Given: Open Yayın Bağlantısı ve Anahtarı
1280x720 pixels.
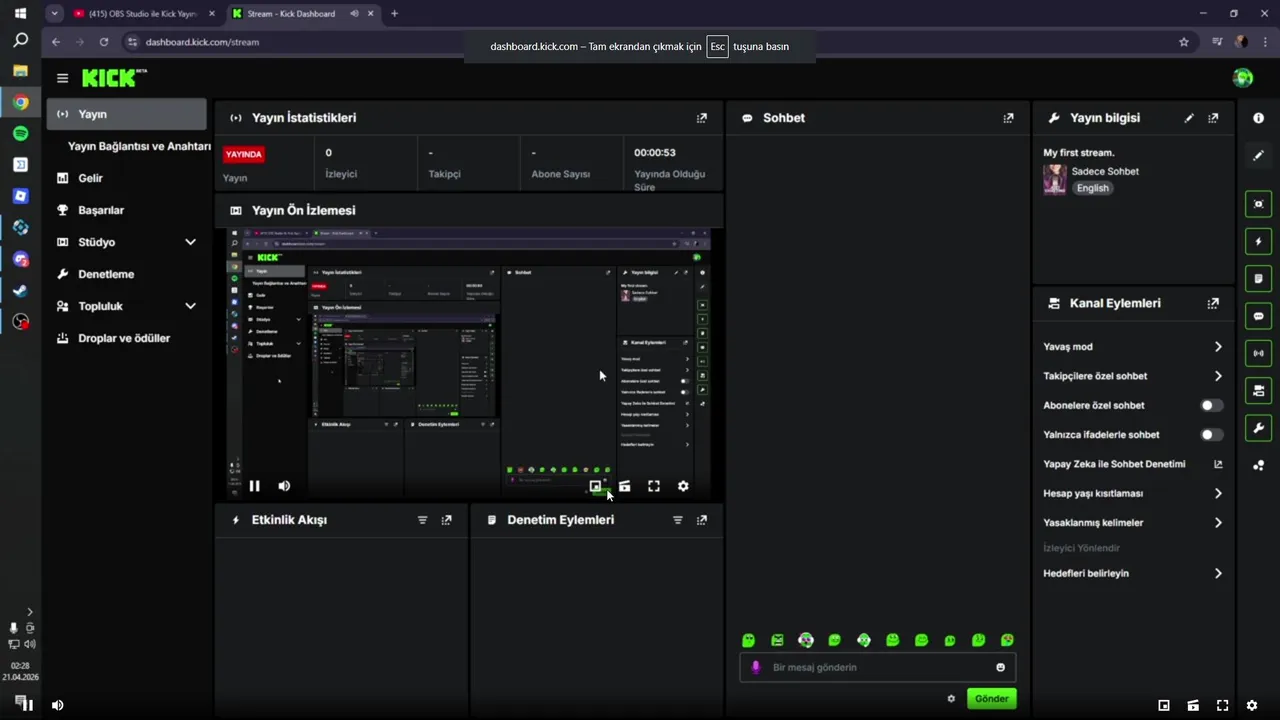Looking at the screenshot, I should pyautogui.click(x=139, y=146).
